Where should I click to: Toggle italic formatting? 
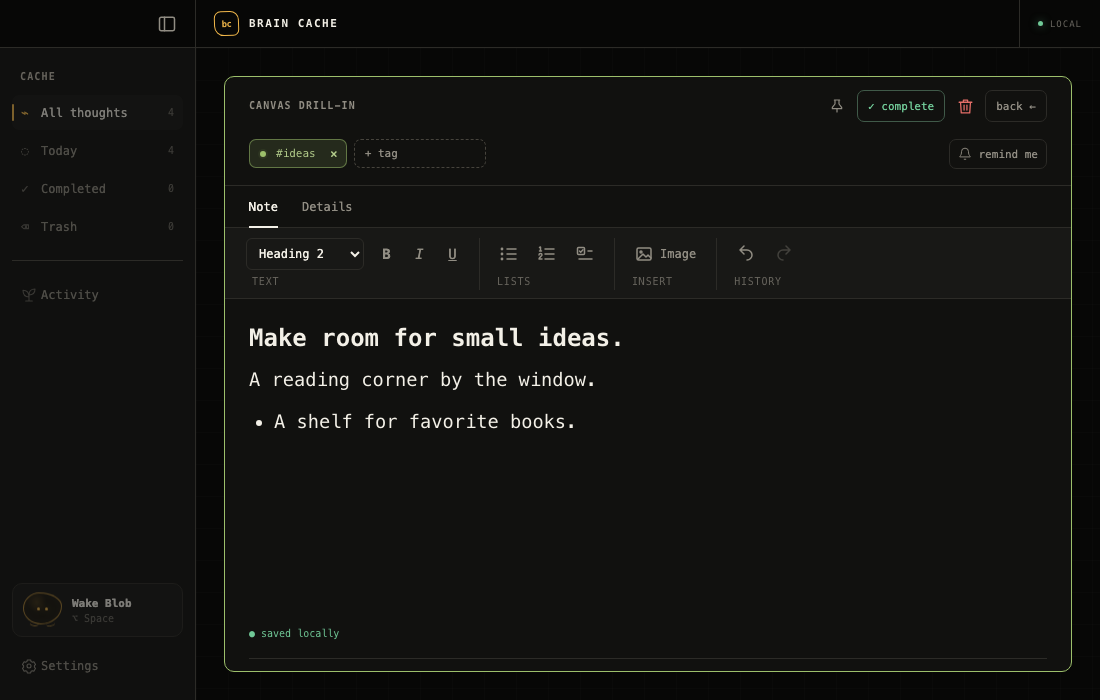[419, 254]
